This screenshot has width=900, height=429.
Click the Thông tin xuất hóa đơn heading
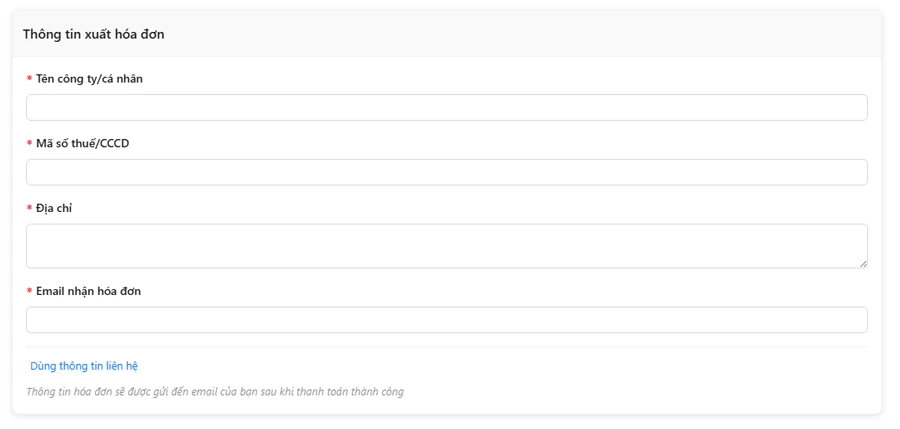point(94,34)
